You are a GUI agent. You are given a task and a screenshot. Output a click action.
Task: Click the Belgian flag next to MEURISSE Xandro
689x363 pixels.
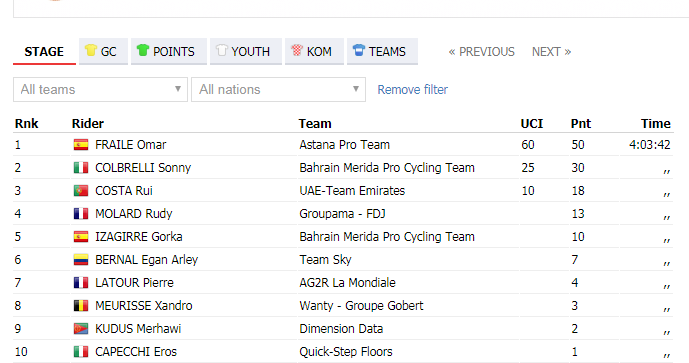coord(81,306)
